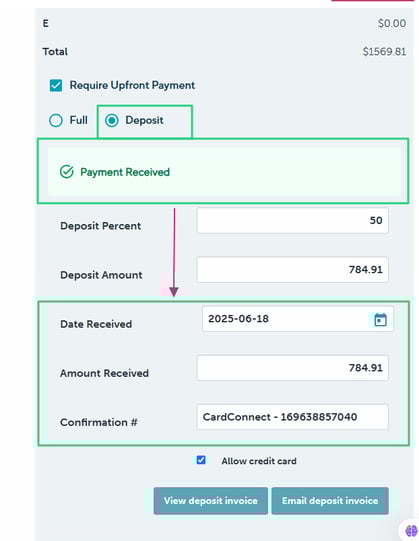The image size is (419, 541).
Task: Click the Payment Received checkmark icon
Action: click(x=67, y=171)
